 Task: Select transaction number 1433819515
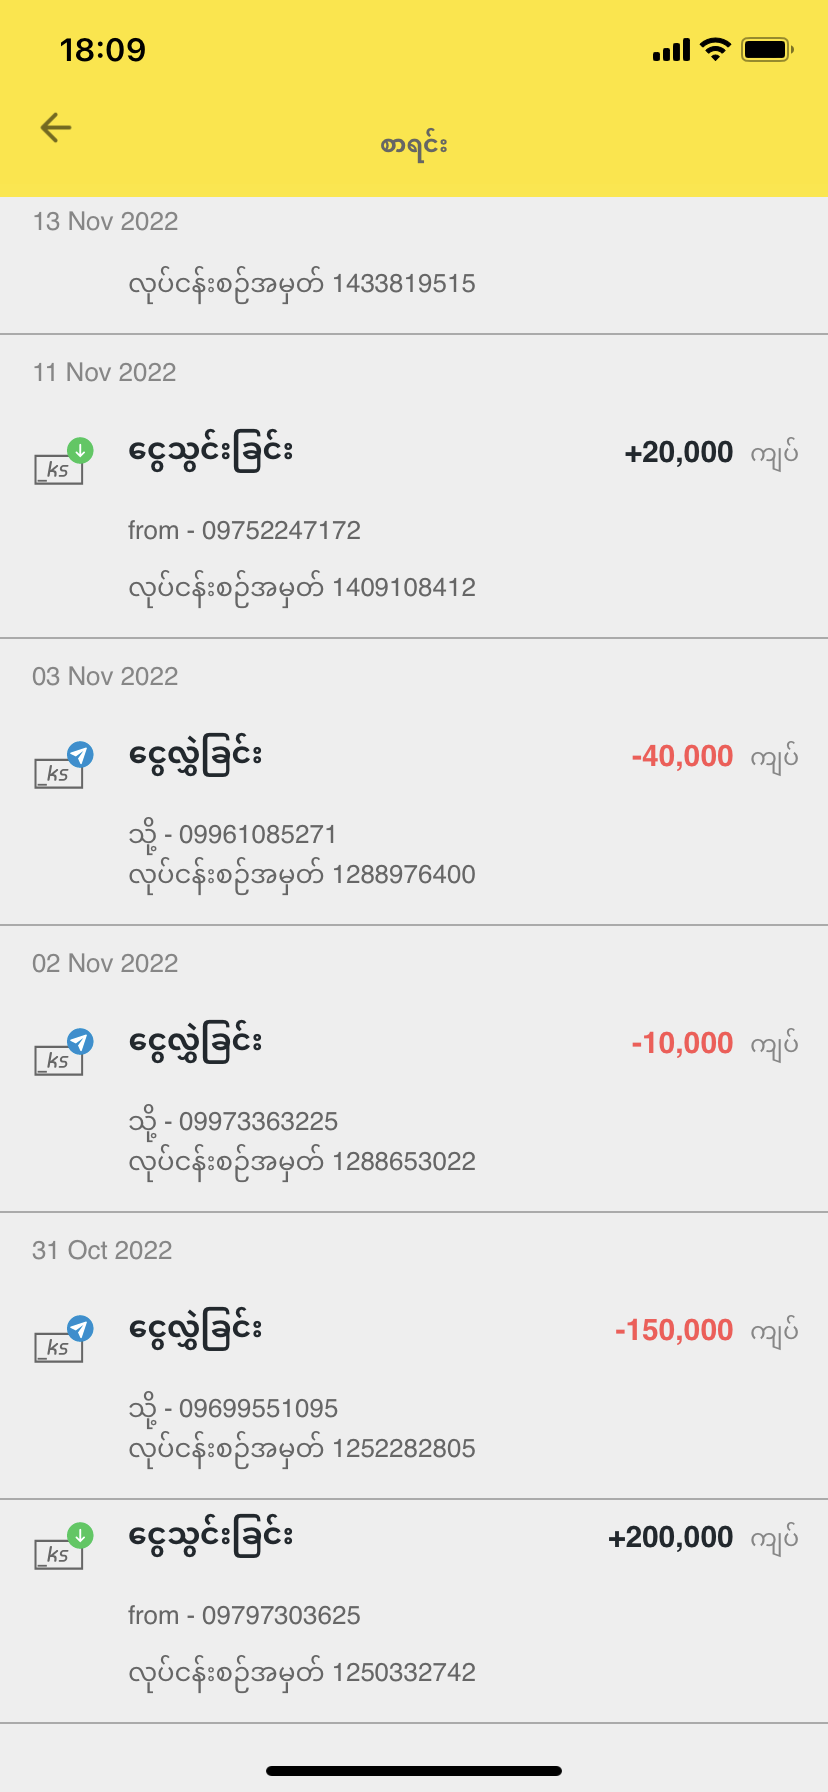302,284
